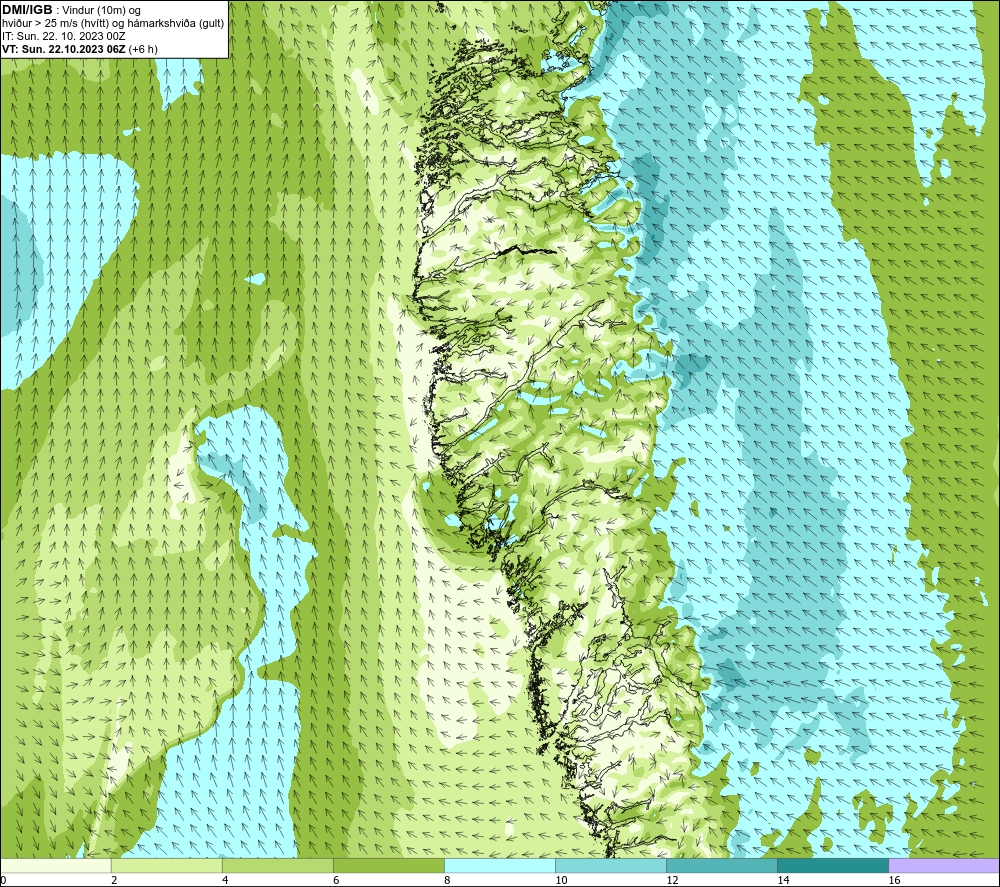Click the 6–8 m/s dark green swatch
Image resolution: width=1000 pixels, height=887 pixels.
coord(388,865)
